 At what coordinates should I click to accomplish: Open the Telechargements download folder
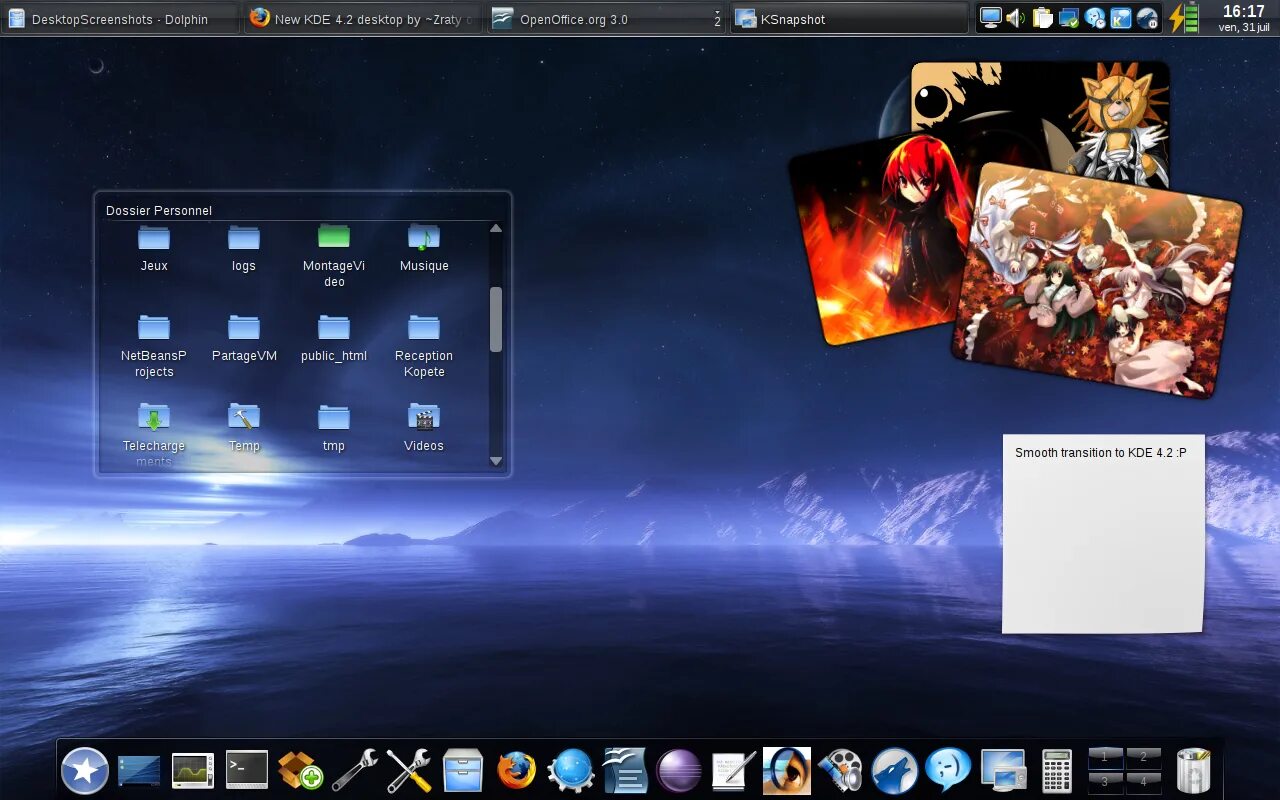[154, 435]
